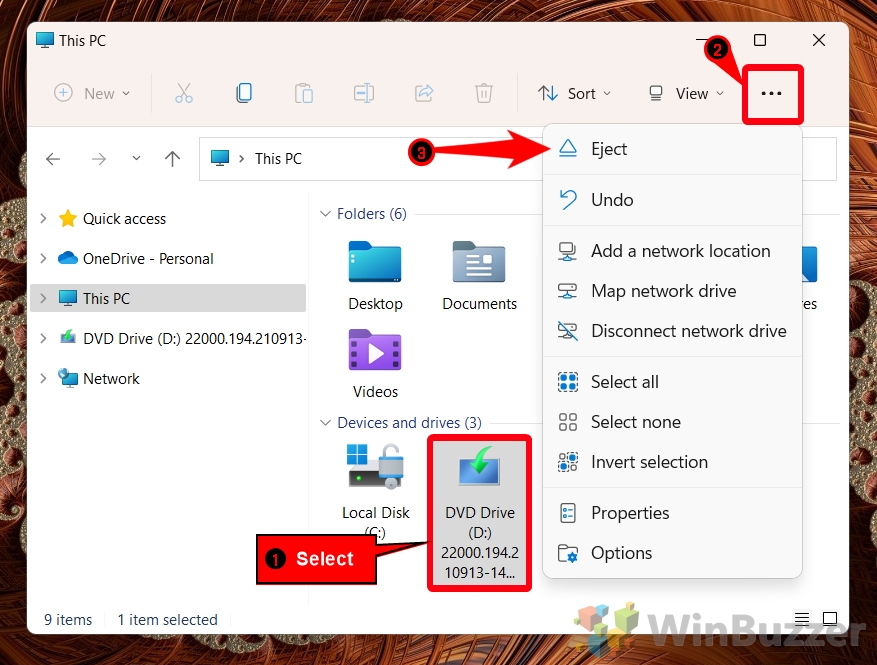877x665 pixels.
Task: Switch to details view in status bar
Action: pyautogui.click(x=801, y=619)
